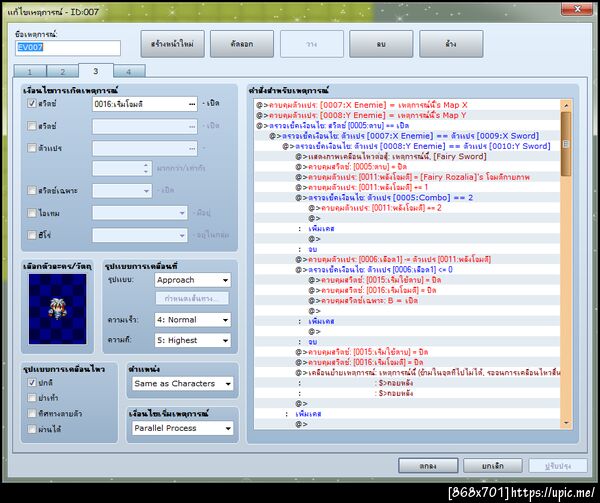This screenshot has width=600, height=503.
Task: Toggle fourth movement option checkbox
Action: tap(32, 429)
